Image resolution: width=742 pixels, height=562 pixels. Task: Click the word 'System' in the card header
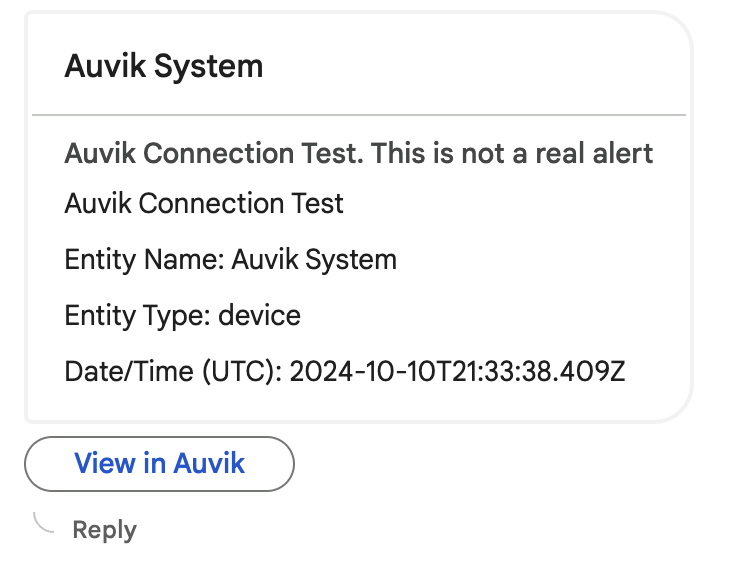pos(208,66)
